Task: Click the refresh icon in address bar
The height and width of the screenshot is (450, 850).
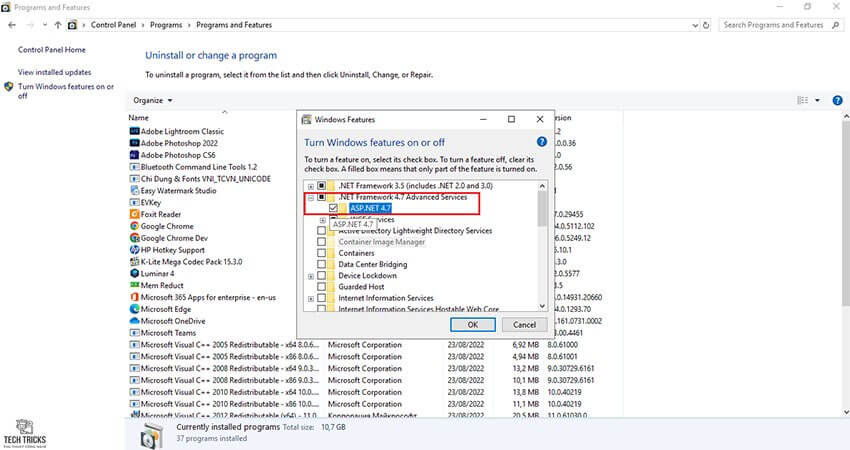Action: coord(706,25)
